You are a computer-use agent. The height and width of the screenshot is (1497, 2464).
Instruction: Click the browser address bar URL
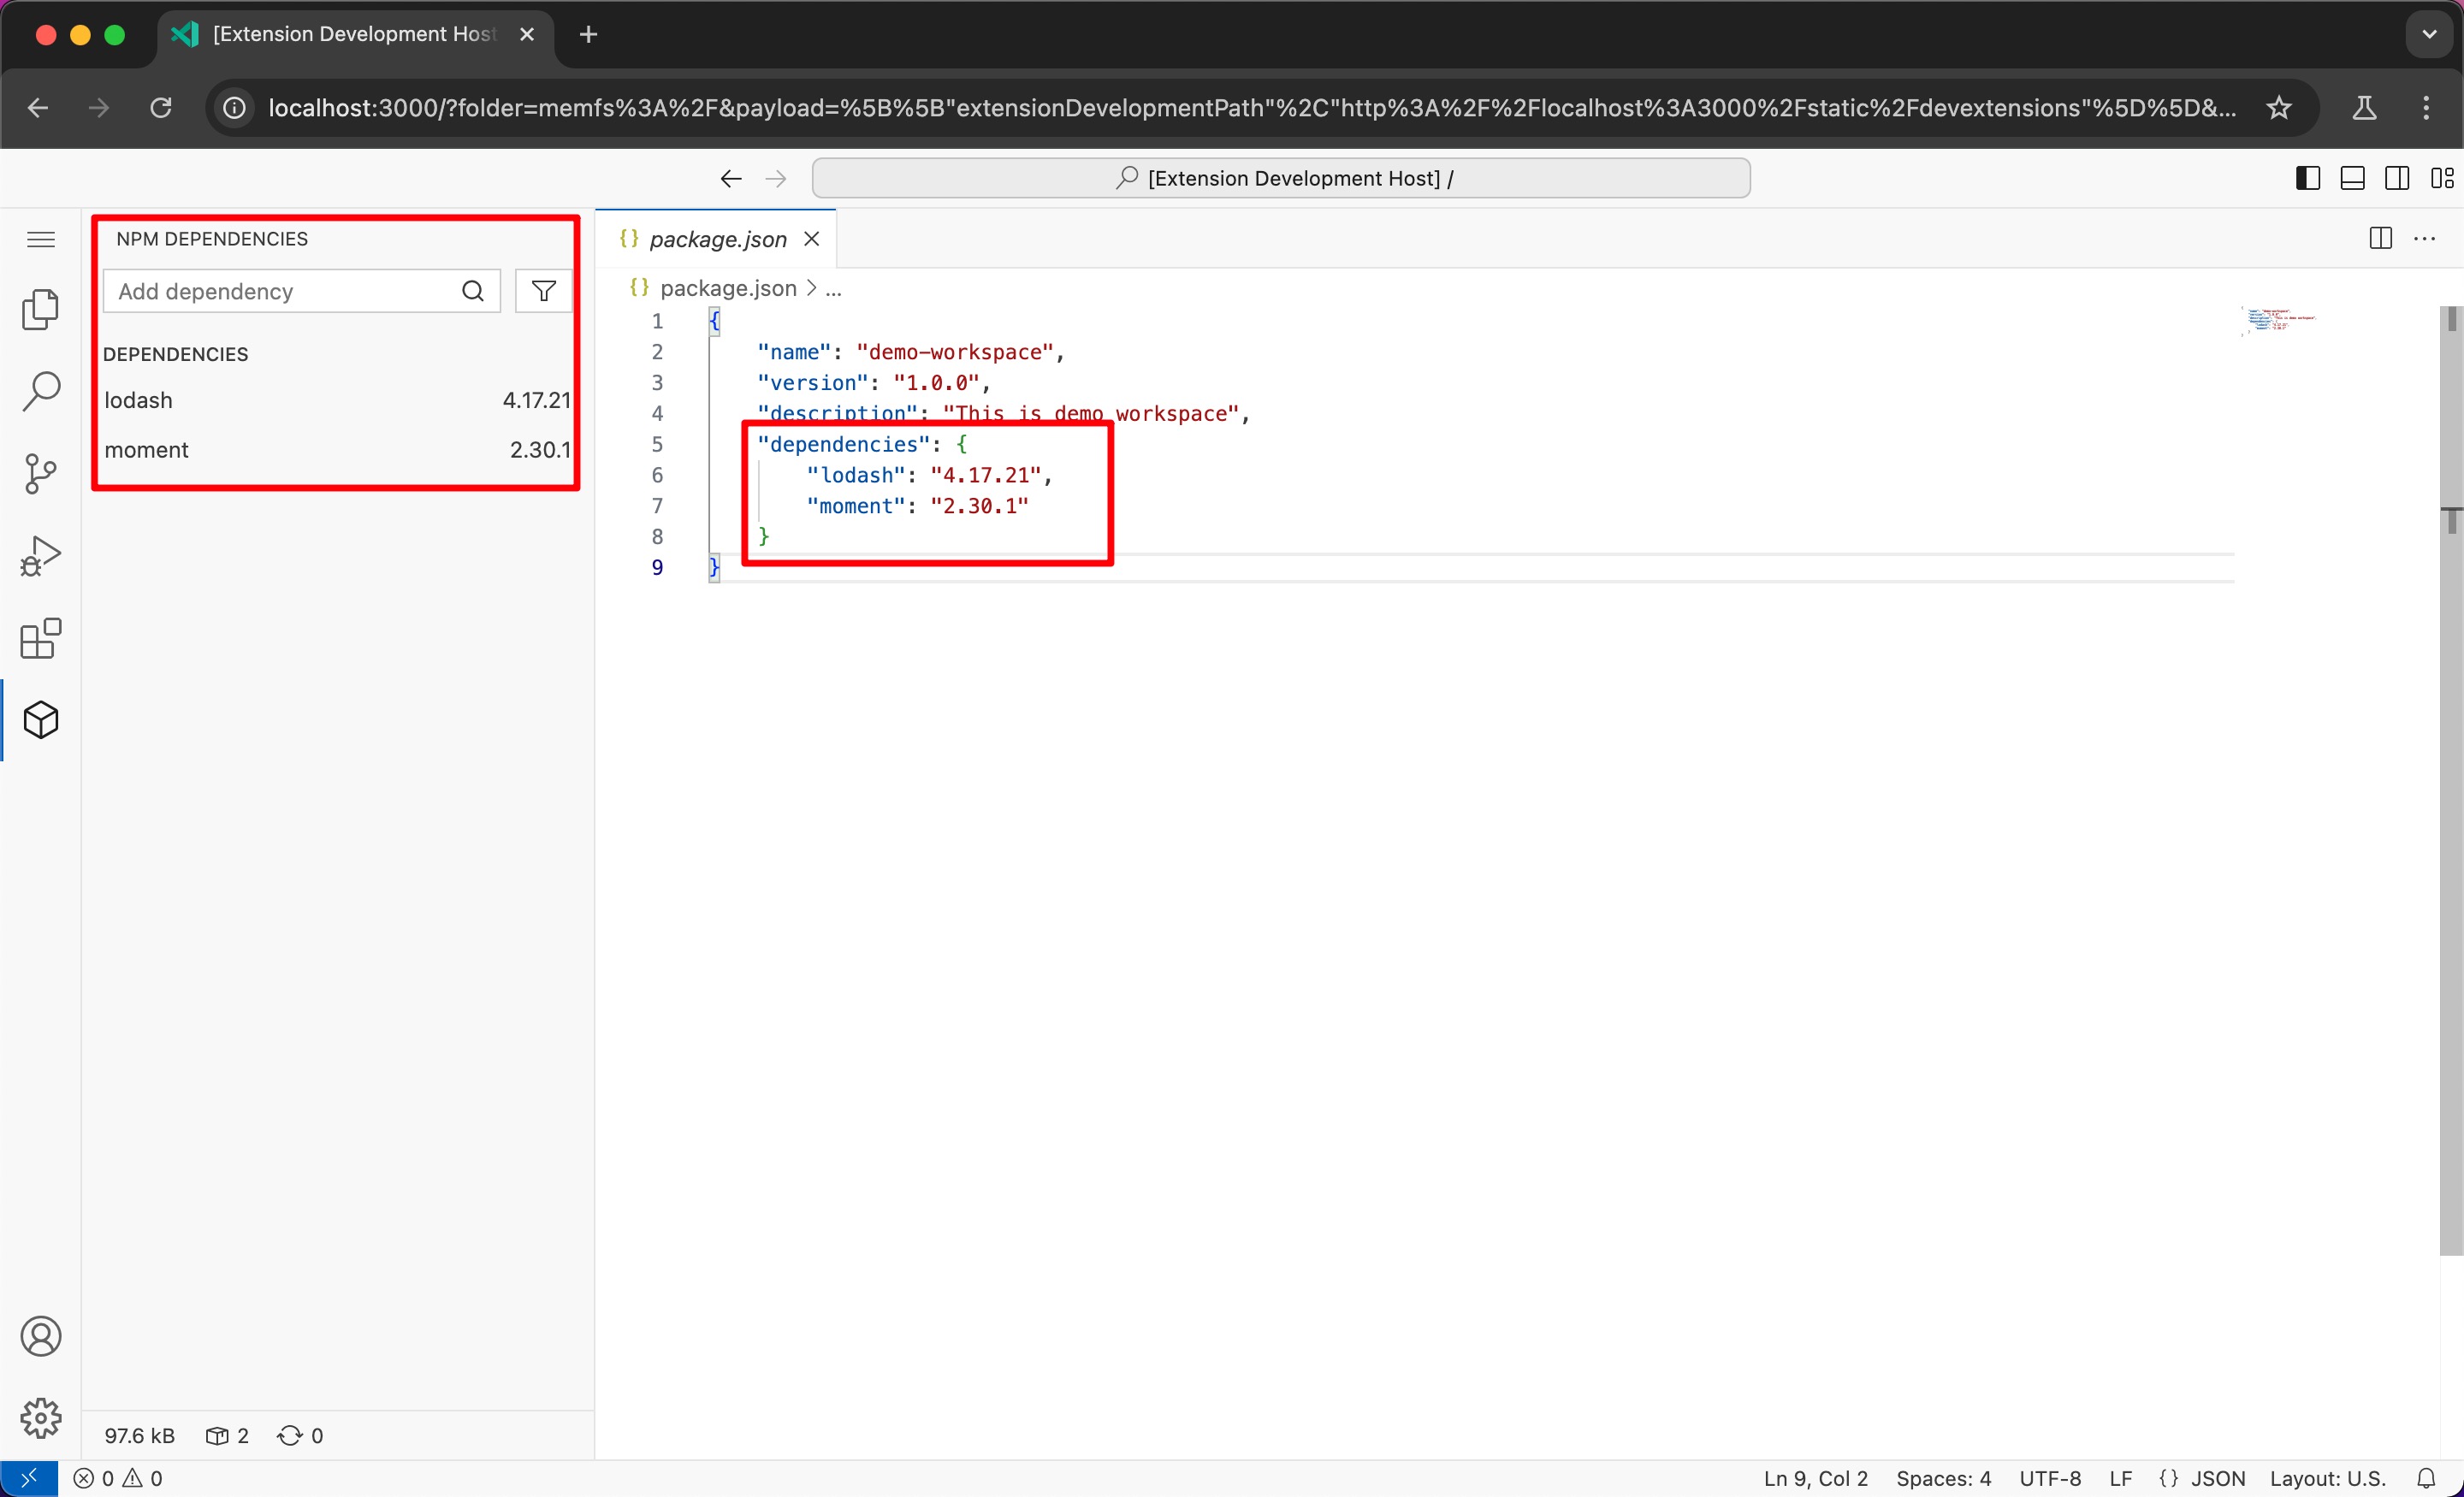[x=1252, y=108]
